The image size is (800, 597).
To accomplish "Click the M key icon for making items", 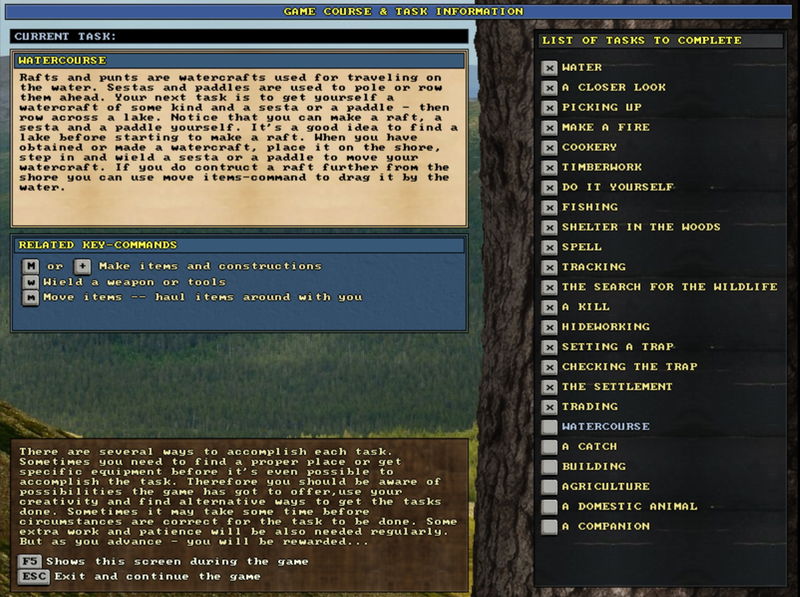I will point(31,266).
